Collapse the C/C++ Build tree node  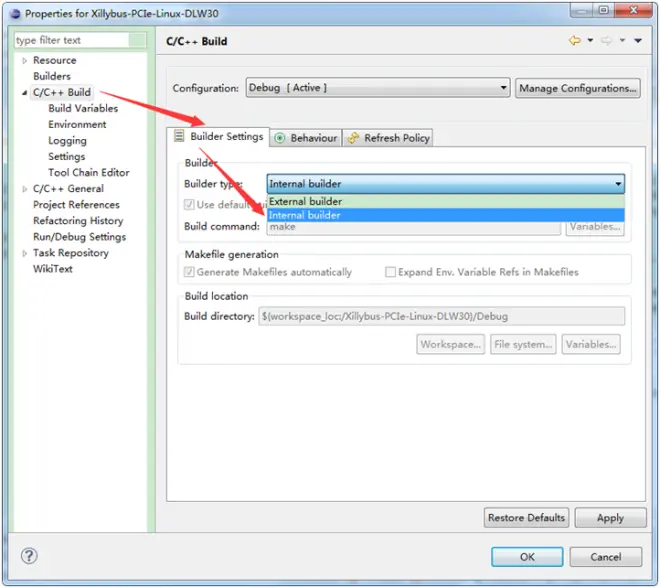24,93
